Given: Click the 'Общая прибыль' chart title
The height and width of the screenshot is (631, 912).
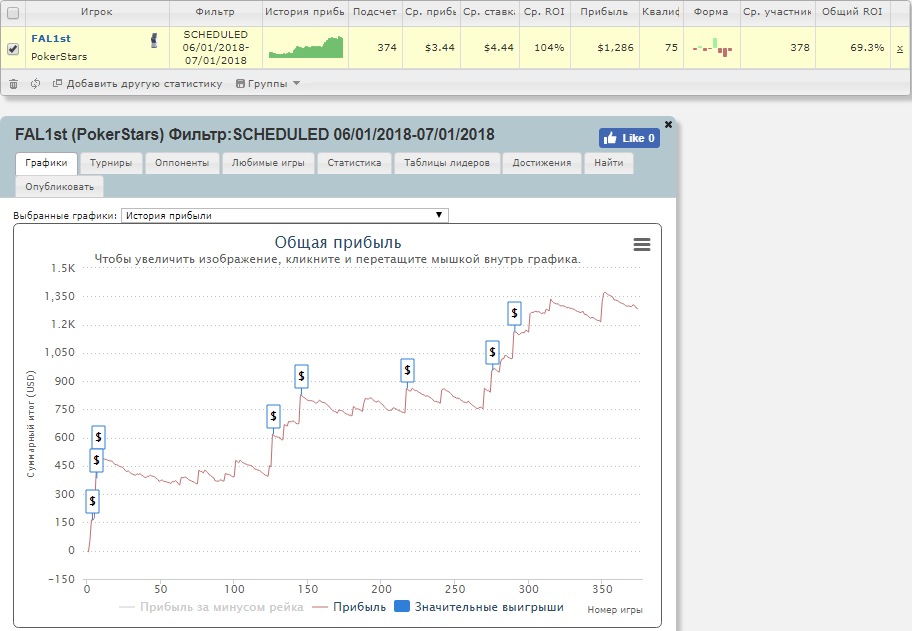Looking at the screenshot, I should pos(338,243).
